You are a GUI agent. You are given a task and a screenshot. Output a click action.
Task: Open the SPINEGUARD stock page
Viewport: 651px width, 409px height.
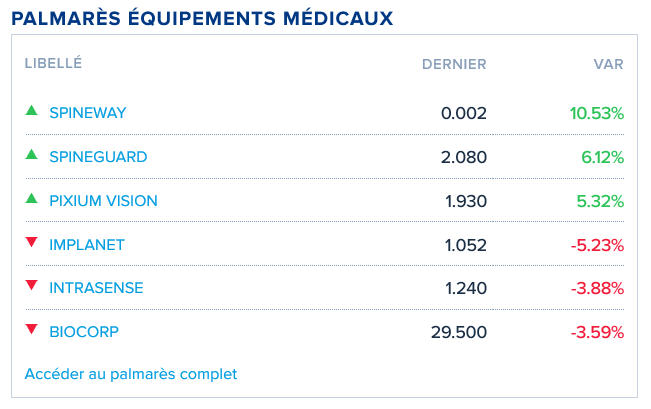98,157
